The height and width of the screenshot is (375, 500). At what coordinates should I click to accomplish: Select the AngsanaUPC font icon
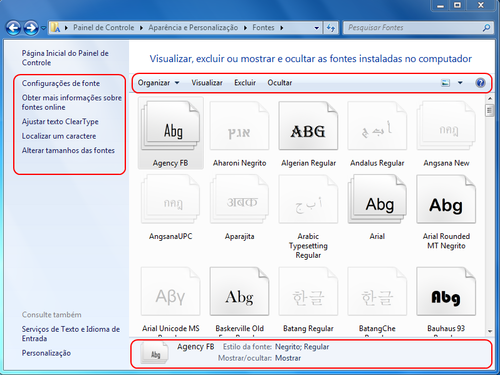tap(171, 199)
